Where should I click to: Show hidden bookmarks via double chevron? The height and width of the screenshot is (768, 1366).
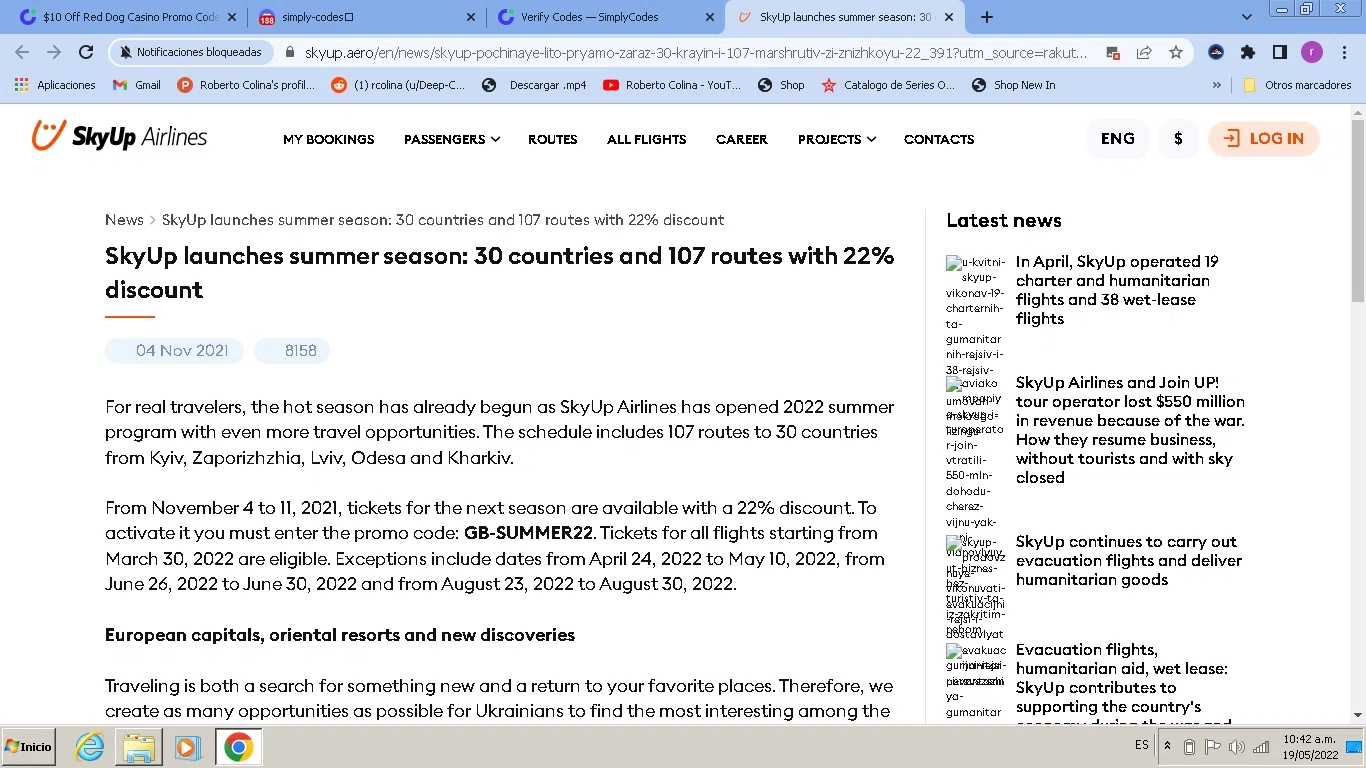pos(1216,85)
